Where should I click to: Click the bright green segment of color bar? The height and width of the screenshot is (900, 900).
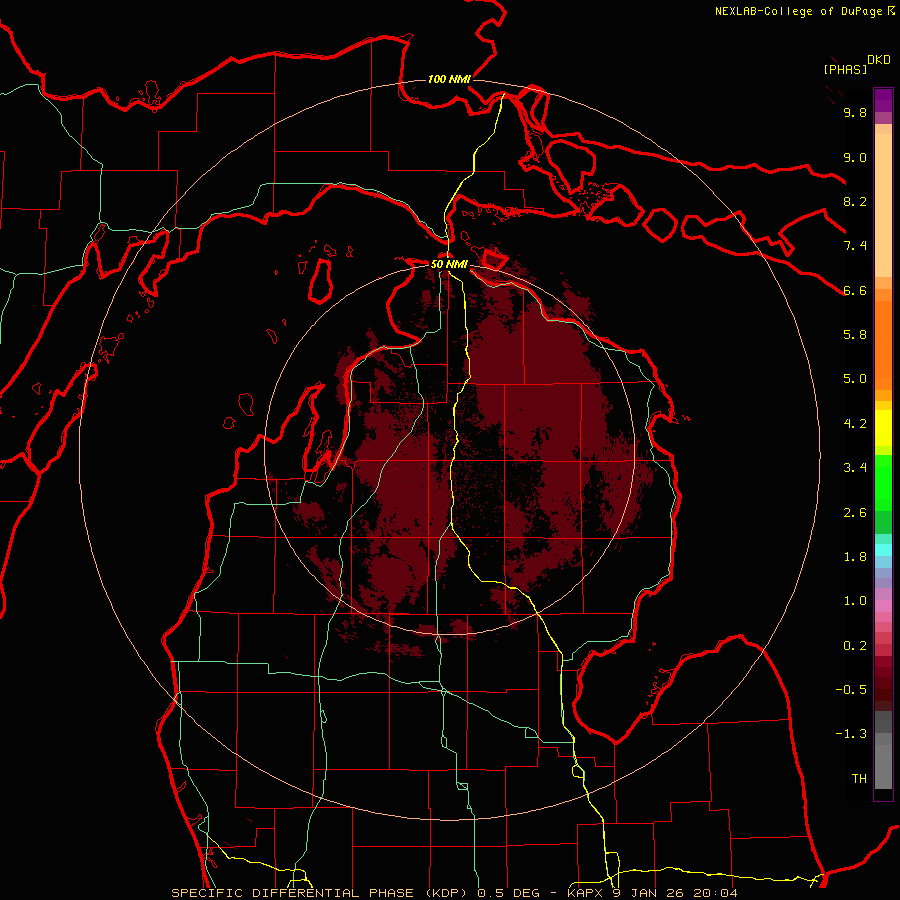click(883, 482)
